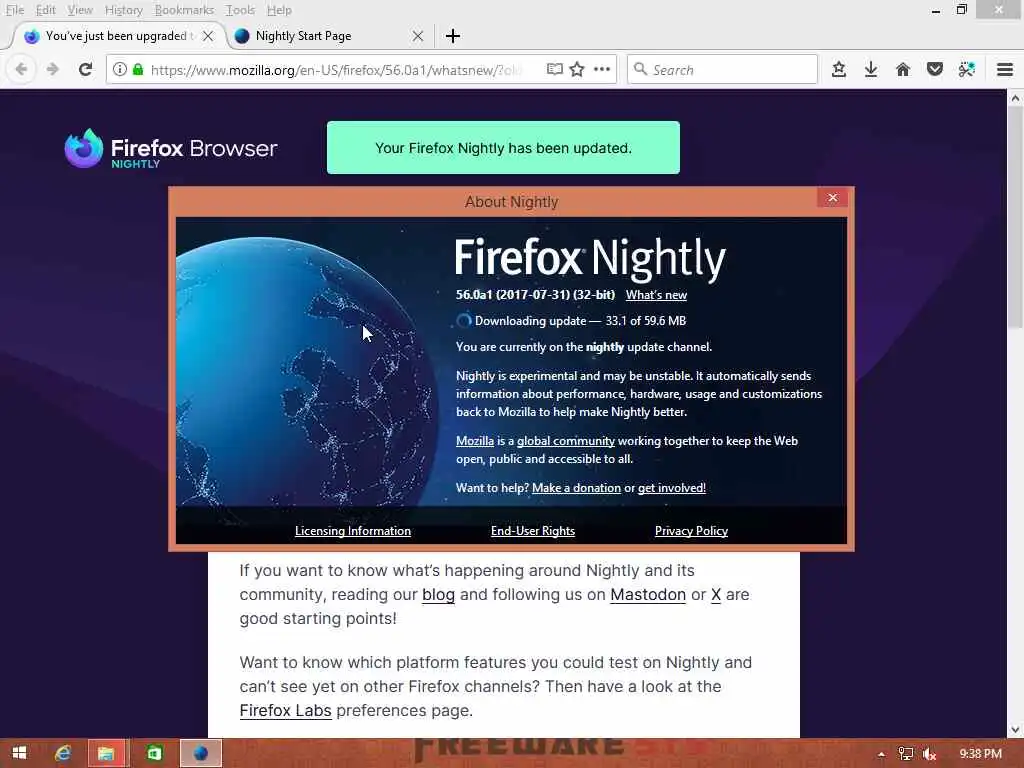Click the network tray icon
1024x768 pixels.
point(905,754)
